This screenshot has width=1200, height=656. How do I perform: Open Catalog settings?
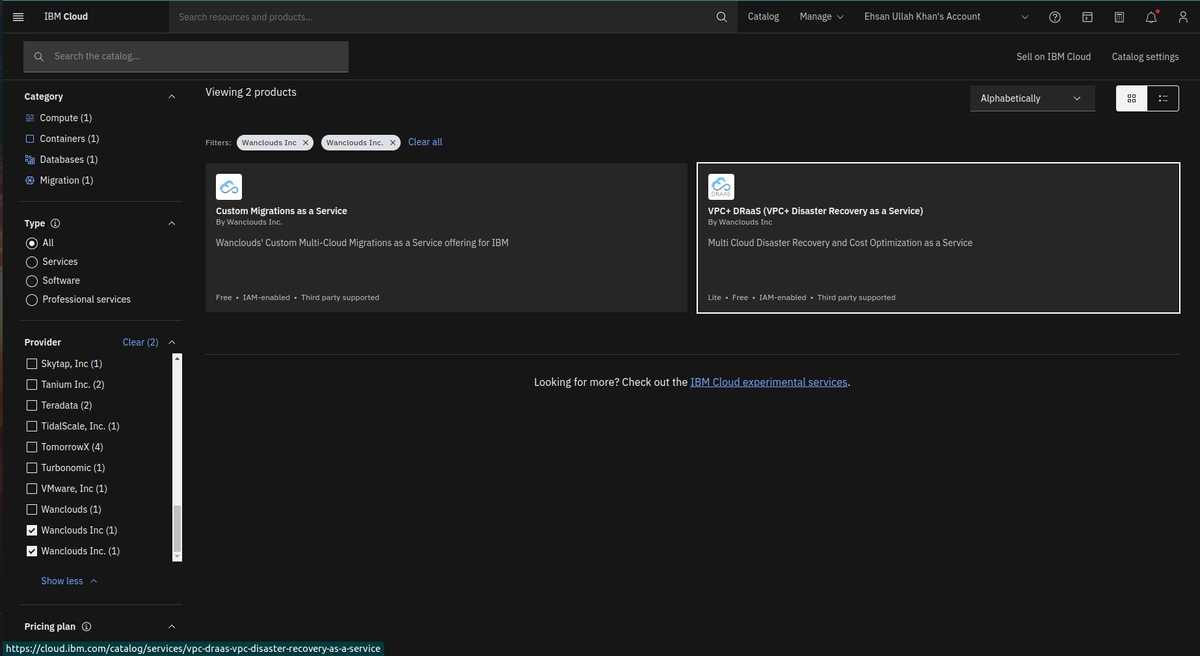[x=1145, y=57]
